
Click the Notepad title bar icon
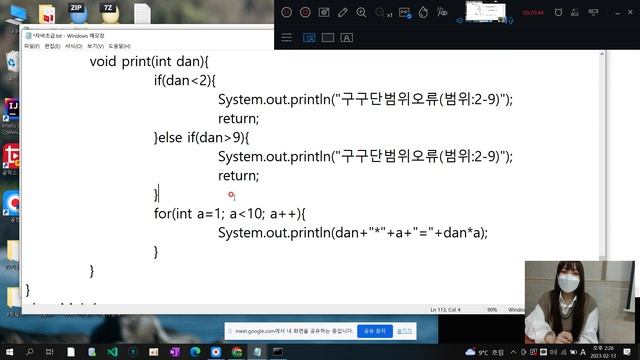coord(28,36)
